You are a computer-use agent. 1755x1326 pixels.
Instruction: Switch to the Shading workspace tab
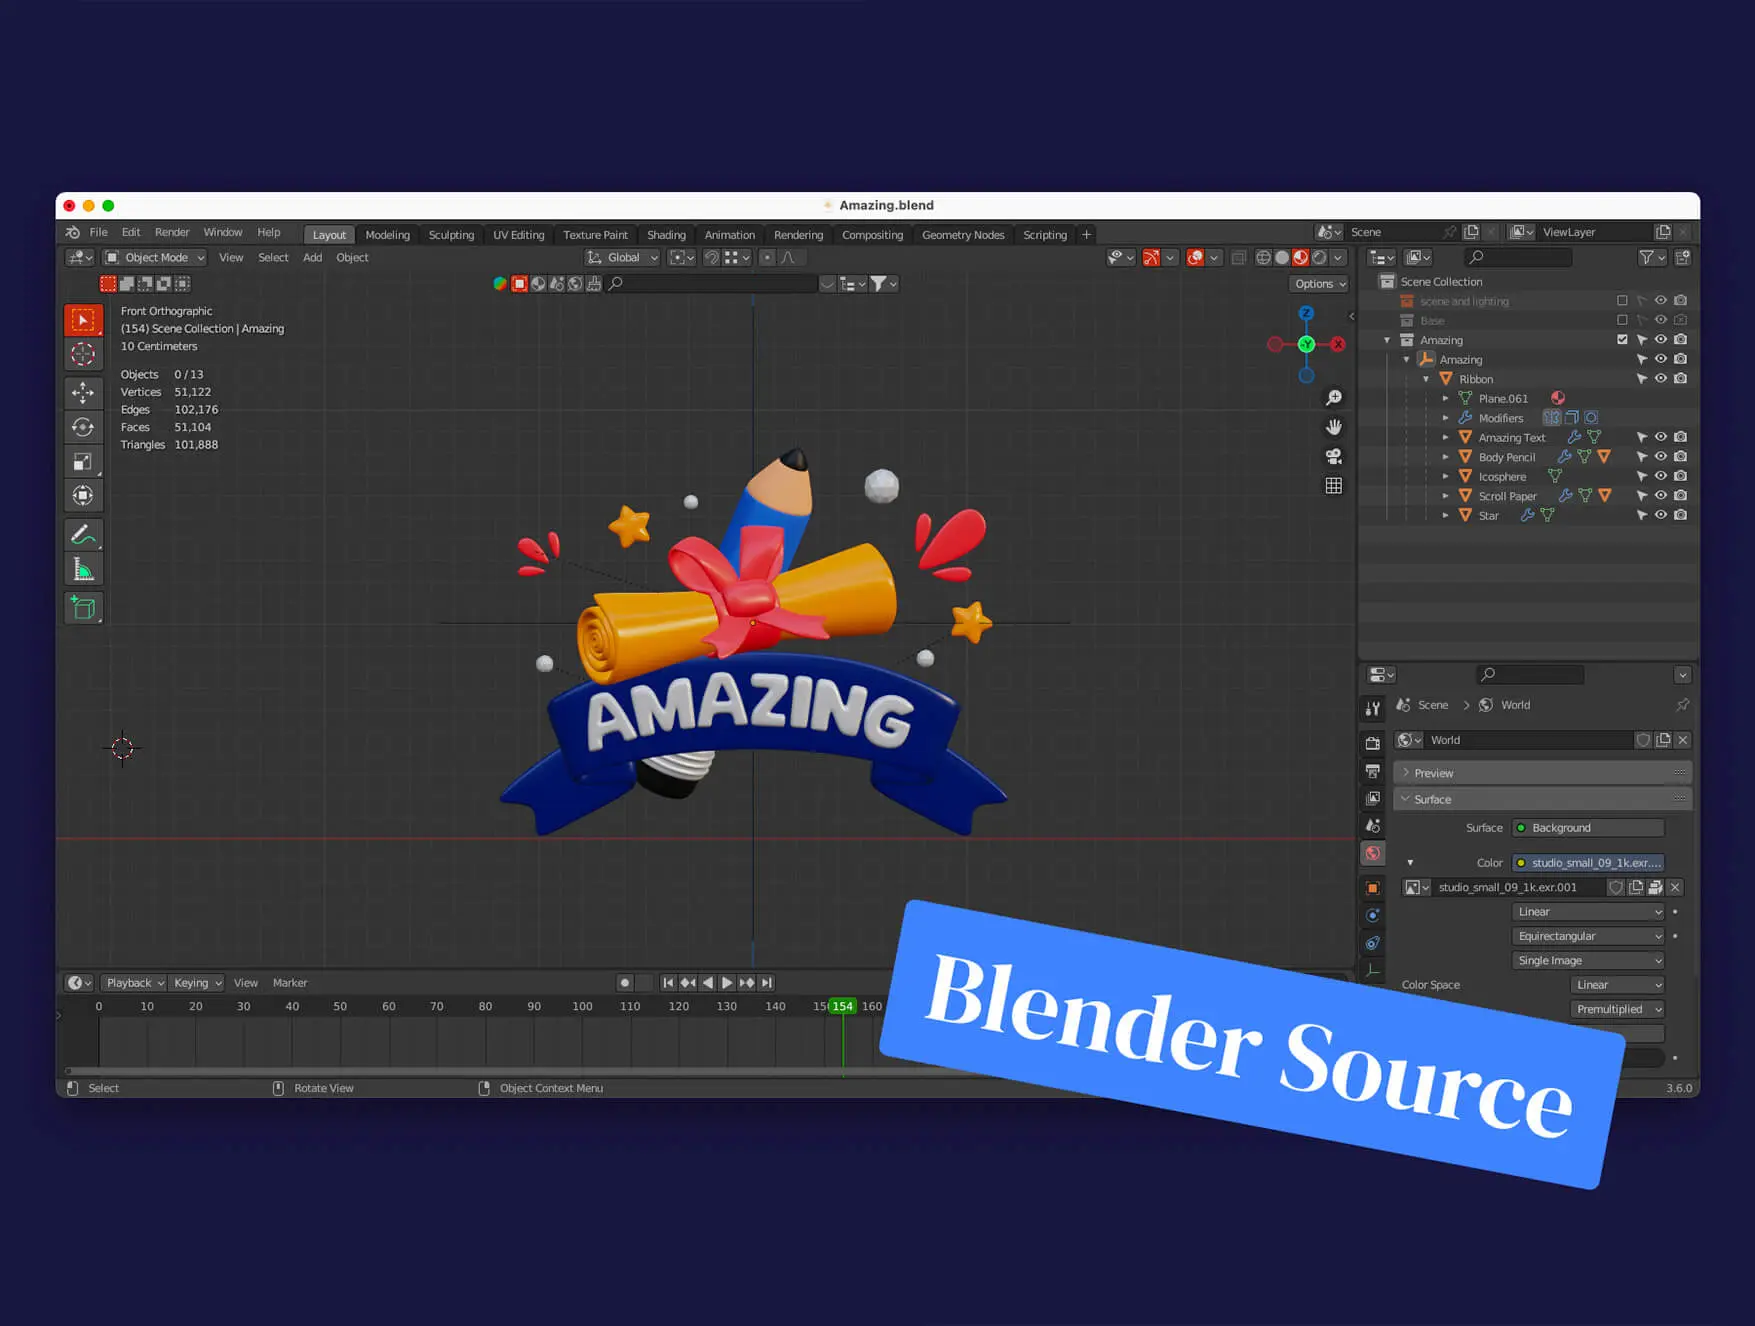[x=666, y=235]
